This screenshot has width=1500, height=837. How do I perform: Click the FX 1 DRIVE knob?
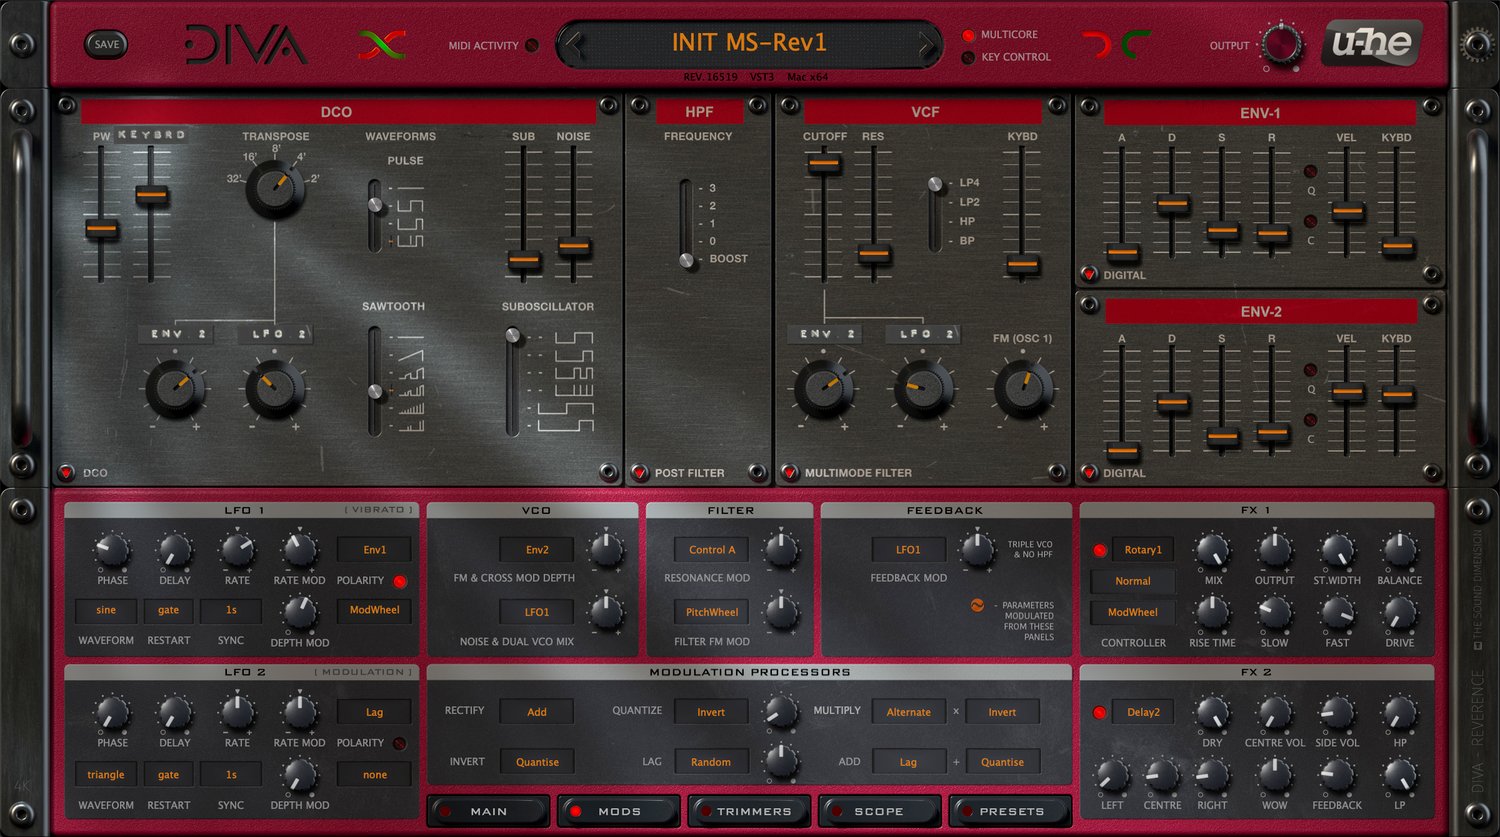(x=1399, y=612)
